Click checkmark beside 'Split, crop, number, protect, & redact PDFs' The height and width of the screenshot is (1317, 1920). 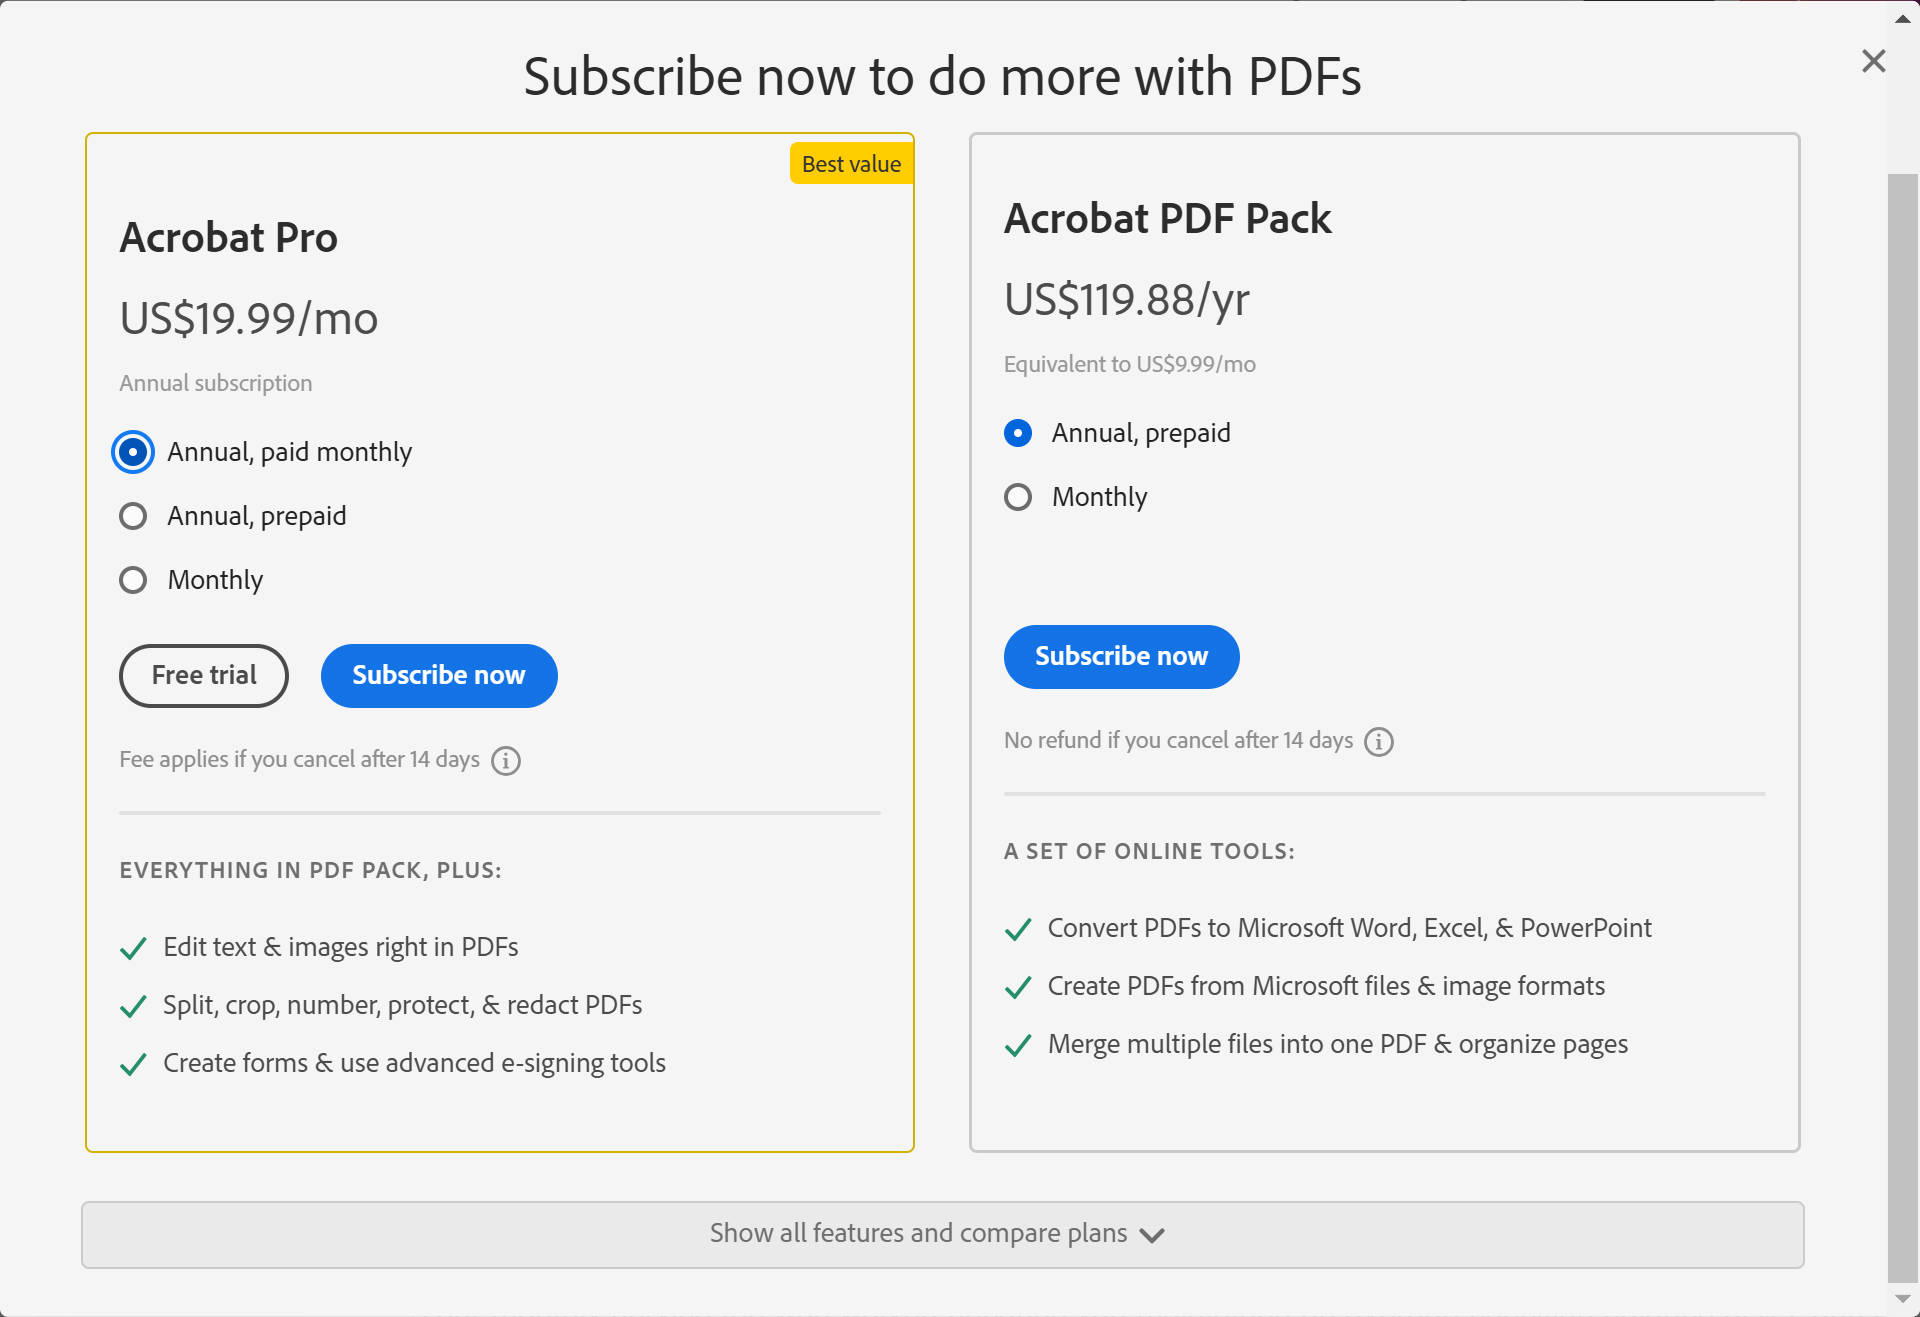point(133,1006)
